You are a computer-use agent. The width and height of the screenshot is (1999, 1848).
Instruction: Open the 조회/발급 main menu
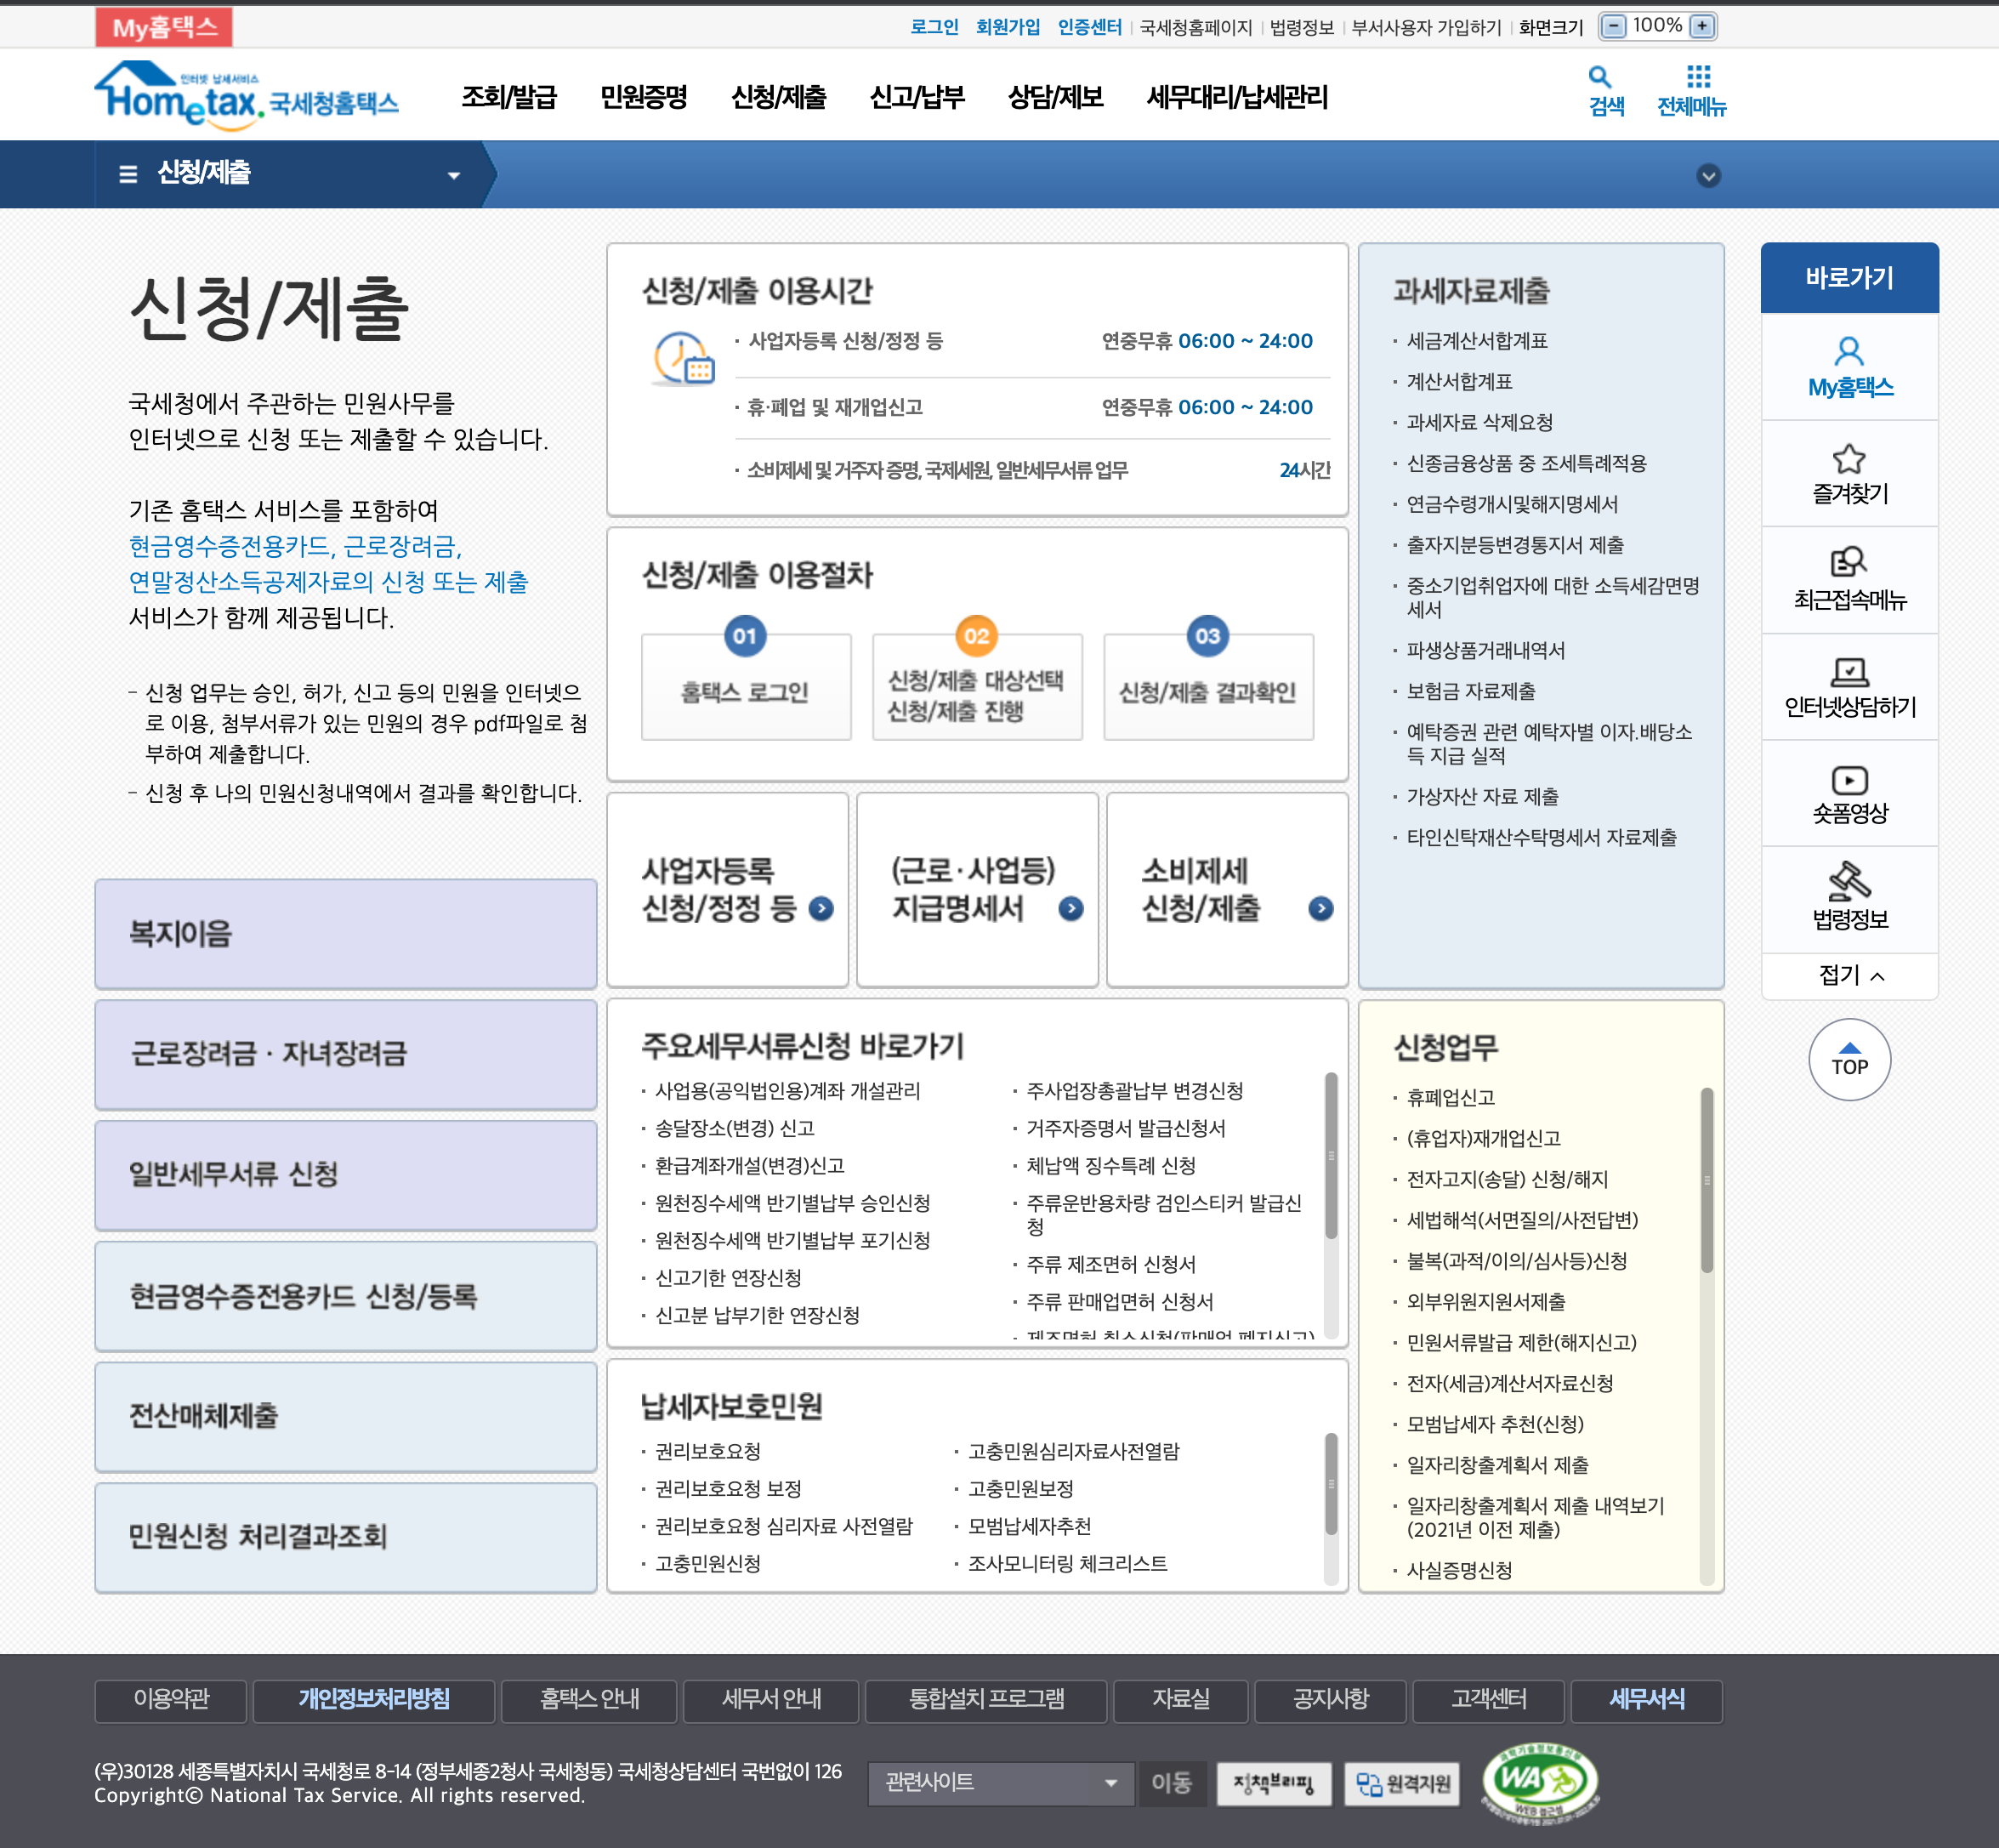point(508,97)
